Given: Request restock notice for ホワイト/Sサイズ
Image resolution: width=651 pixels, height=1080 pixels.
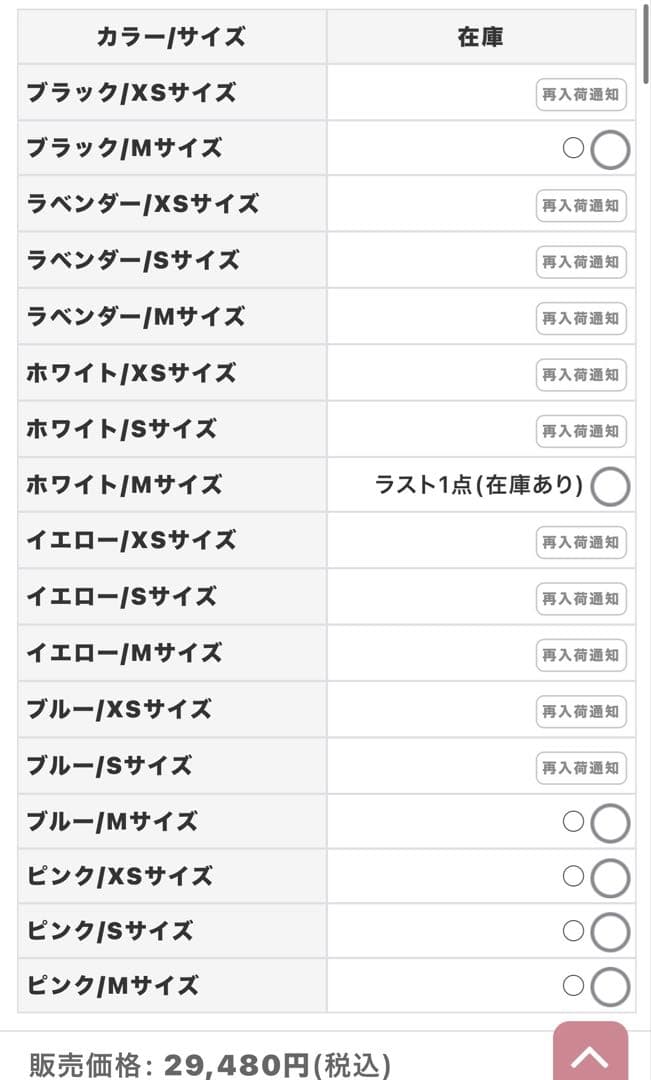Looking at the screenshot, I should click(581, 431).
